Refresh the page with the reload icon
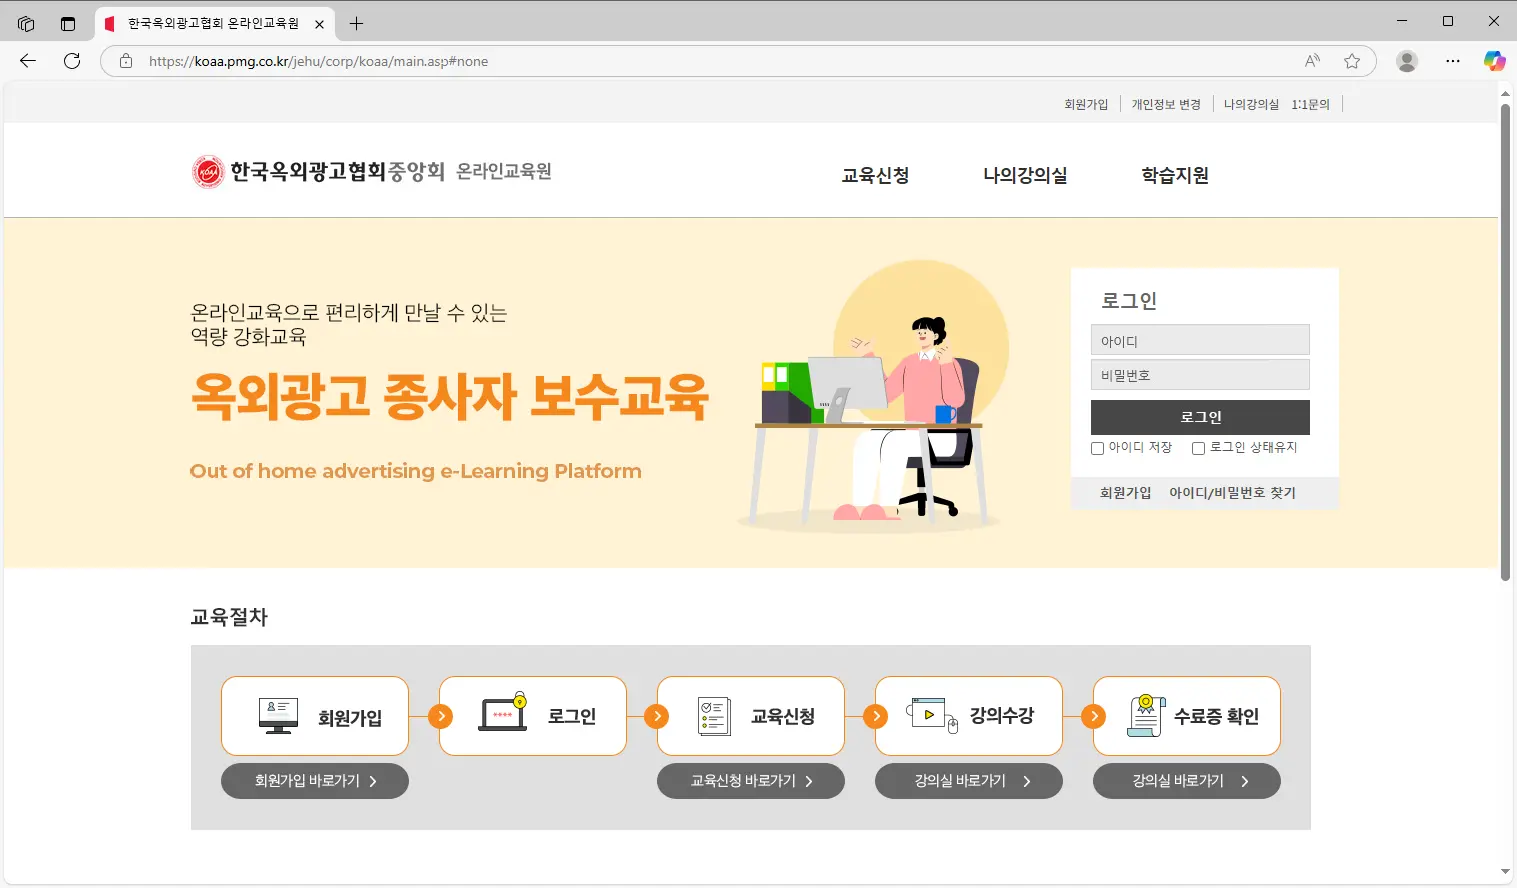Viewport: 1517px width, 888px height. click(71, 61)
